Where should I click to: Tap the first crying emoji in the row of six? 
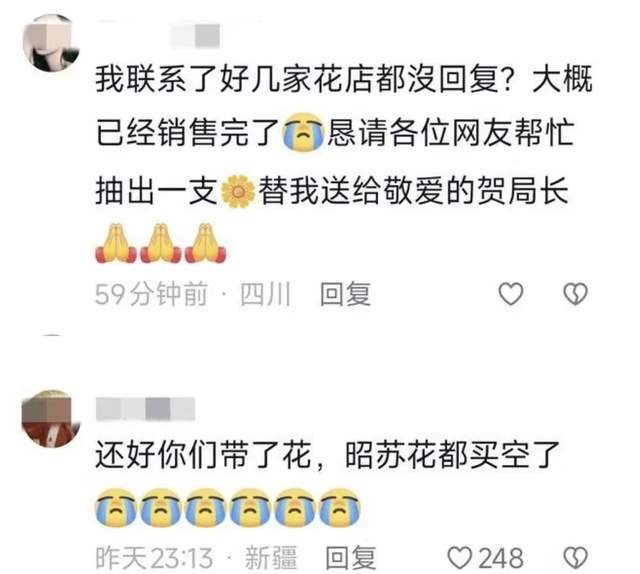tap(116, 507)
